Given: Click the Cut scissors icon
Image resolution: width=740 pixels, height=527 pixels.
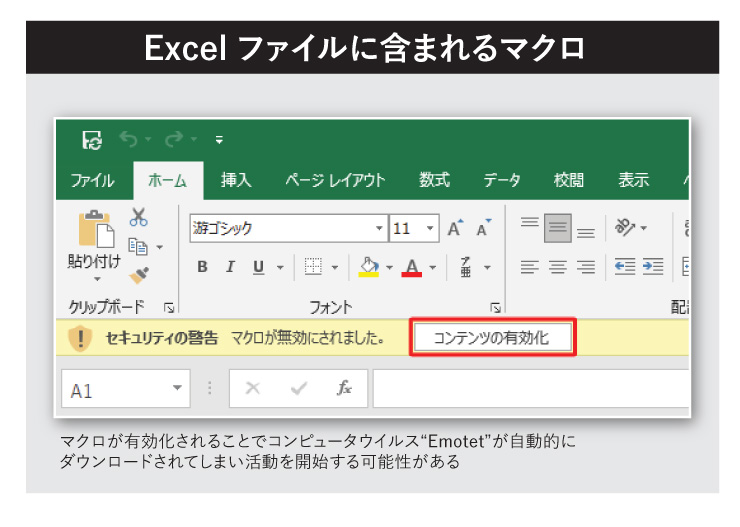Looking at the screenshot, I should [x=138, y=217].
